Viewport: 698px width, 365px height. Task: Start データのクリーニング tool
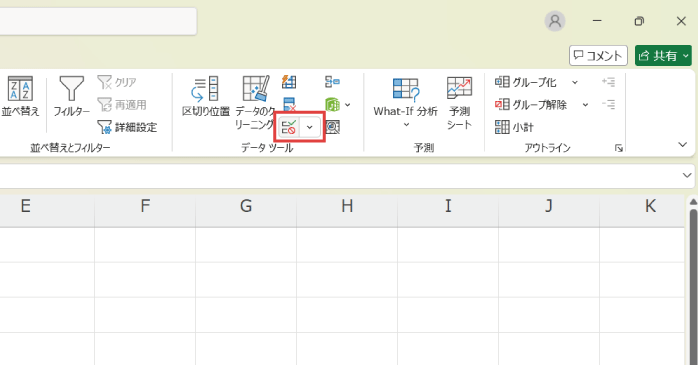pyautogui.click(x=255, y=103)
